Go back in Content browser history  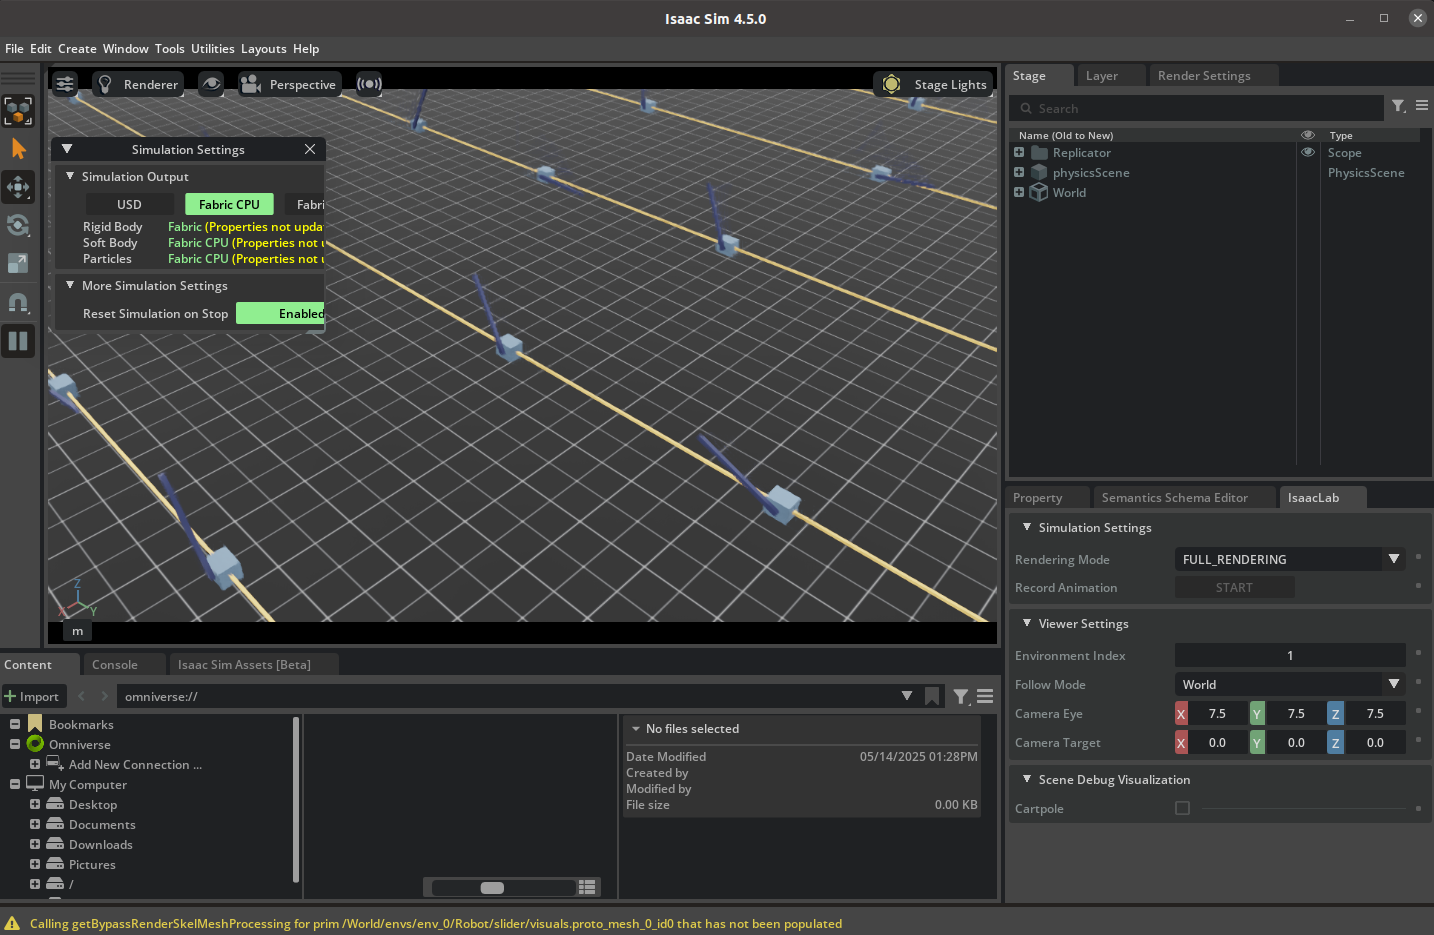82,696
